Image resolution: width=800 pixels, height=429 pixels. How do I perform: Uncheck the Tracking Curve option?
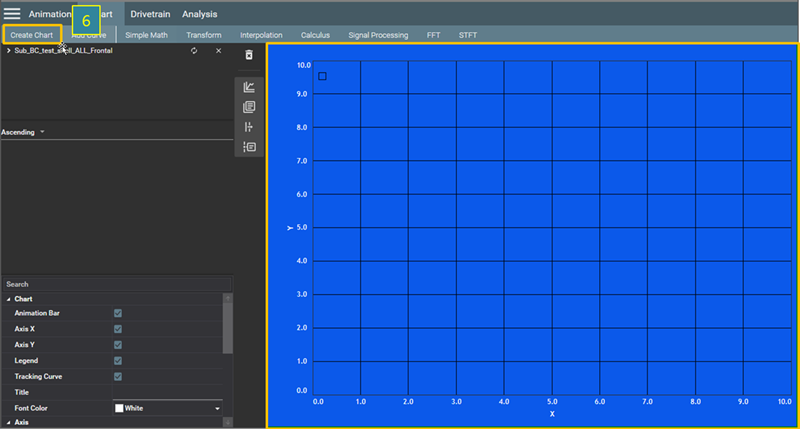coord(118,376)
